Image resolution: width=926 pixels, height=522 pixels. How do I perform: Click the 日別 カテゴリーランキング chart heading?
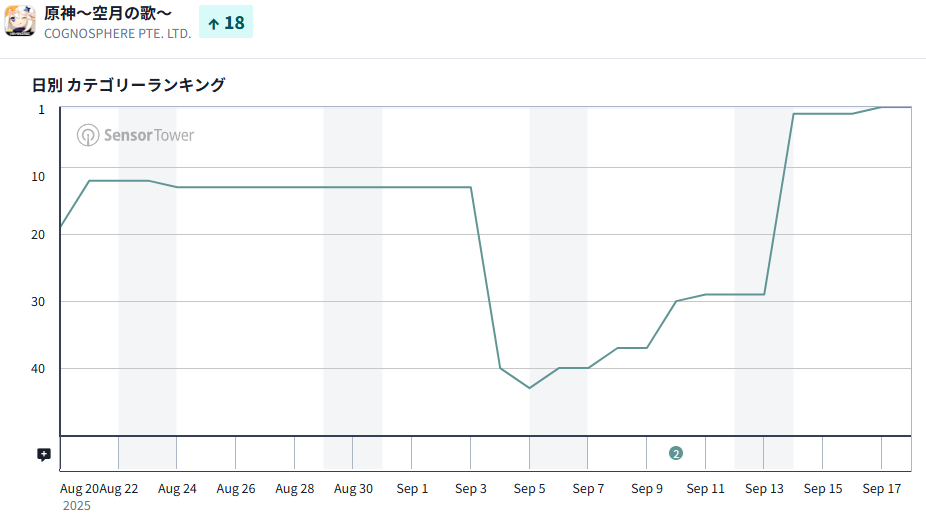128,85
